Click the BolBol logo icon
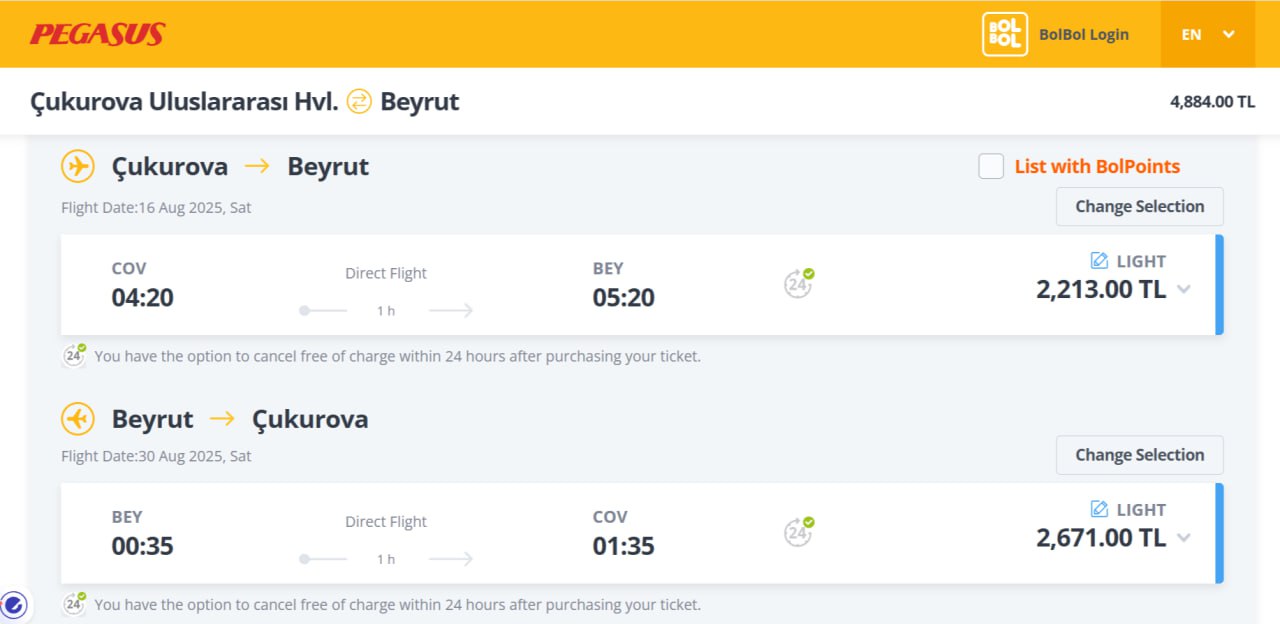The image size is (1280, 624). point(1004,34)
